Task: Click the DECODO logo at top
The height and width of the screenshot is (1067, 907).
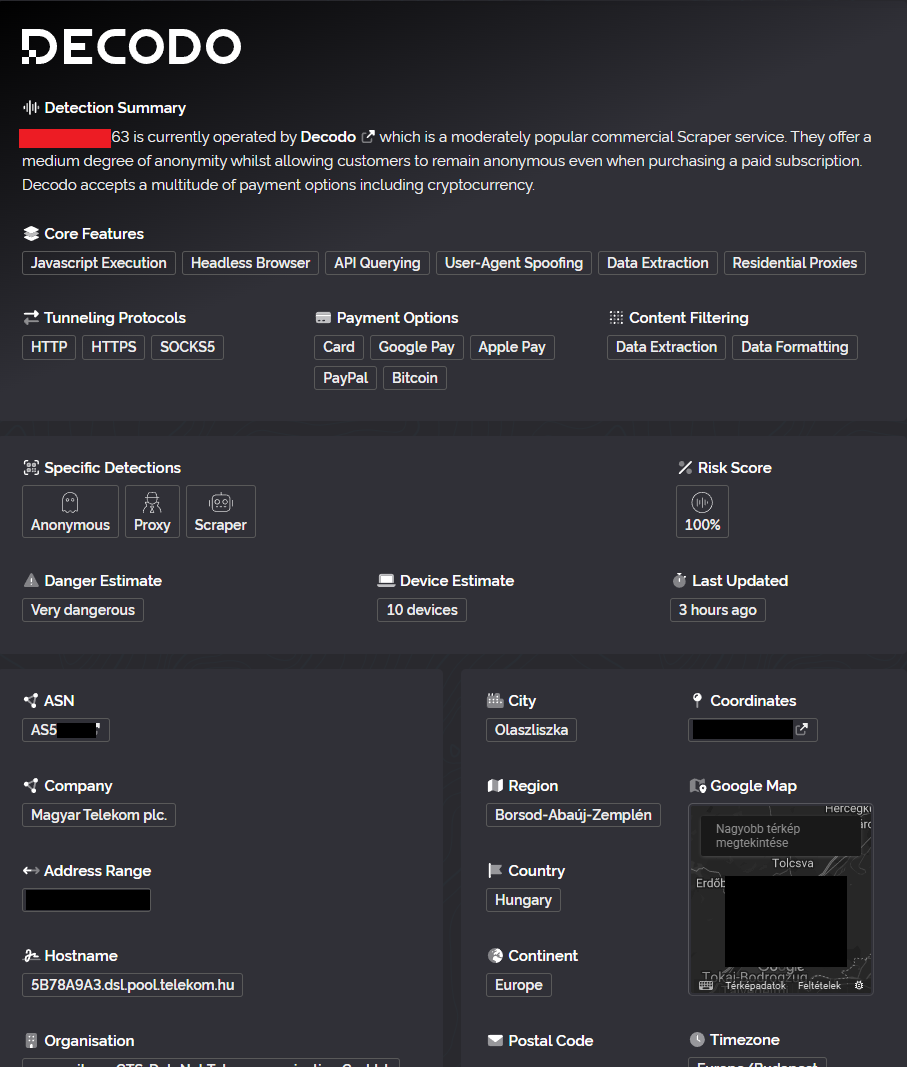Action: (131, 47)
